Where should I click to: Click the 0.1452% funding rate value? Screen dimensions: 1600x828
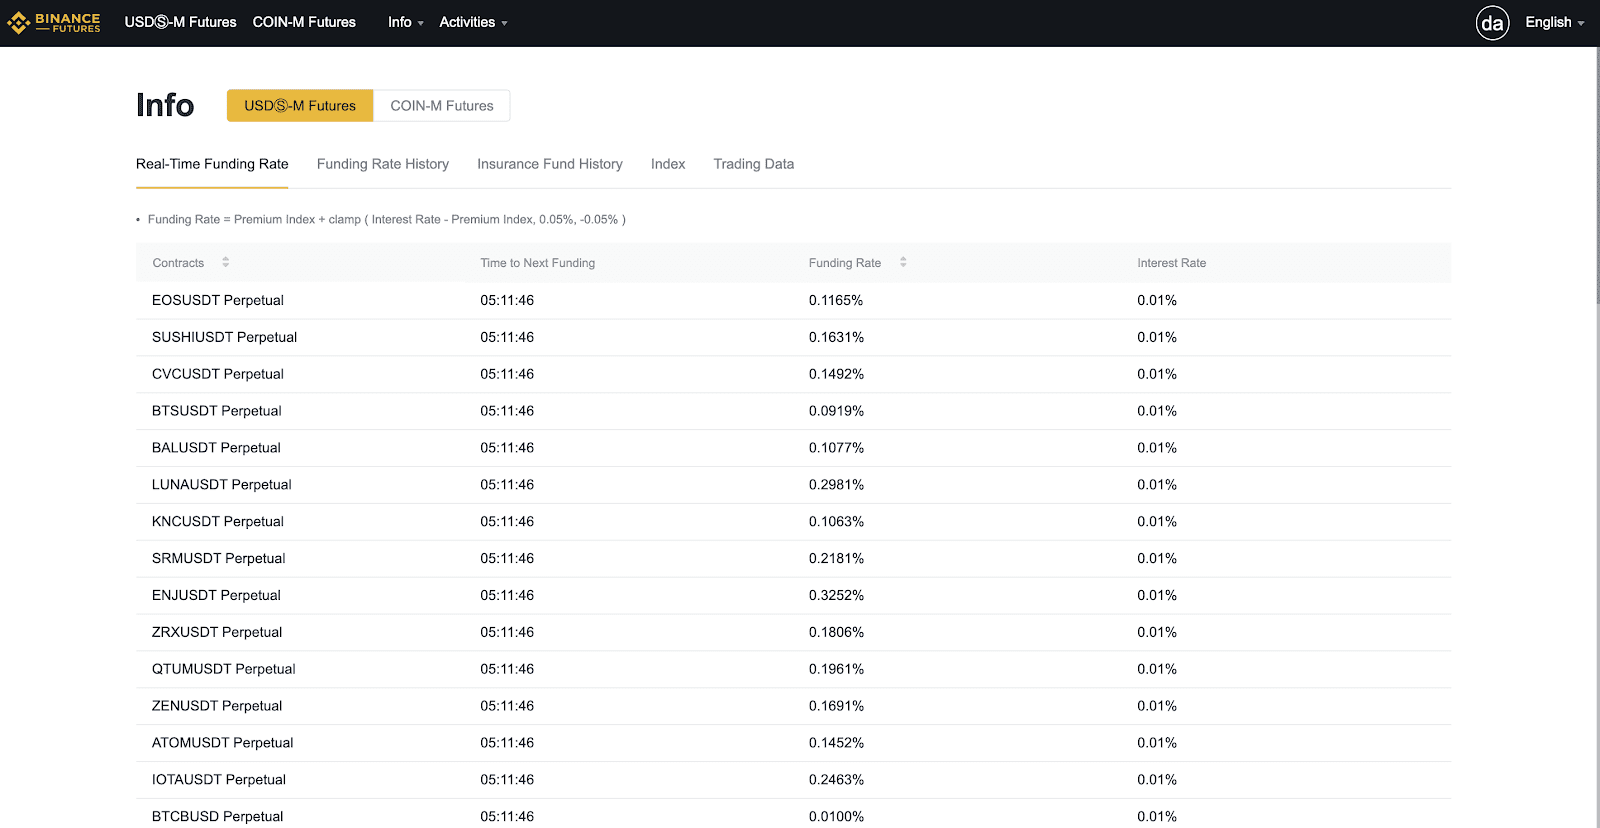point(836,743)
